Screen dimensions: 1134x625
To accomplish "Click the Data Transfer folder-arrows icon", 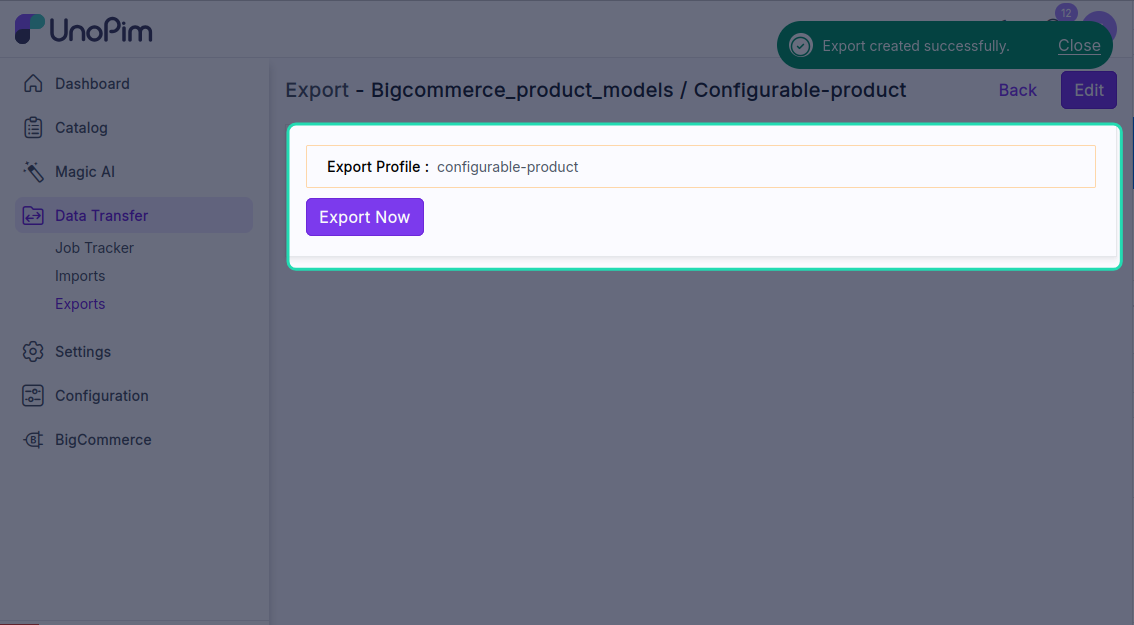I will pyautogui.click(x=33, y=216).
